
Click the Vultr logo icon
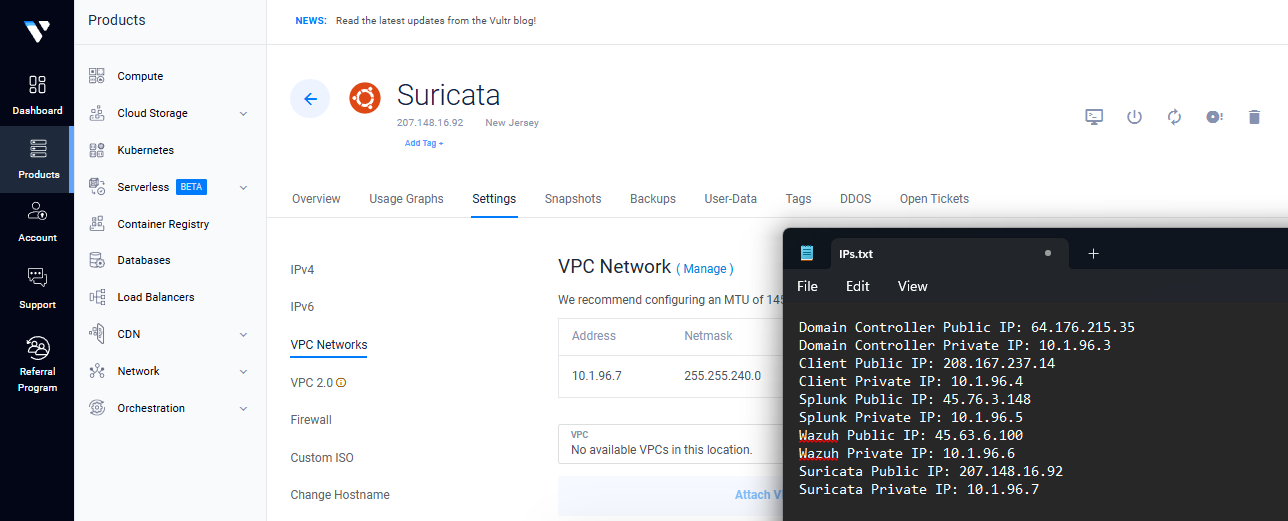point(37,32)
